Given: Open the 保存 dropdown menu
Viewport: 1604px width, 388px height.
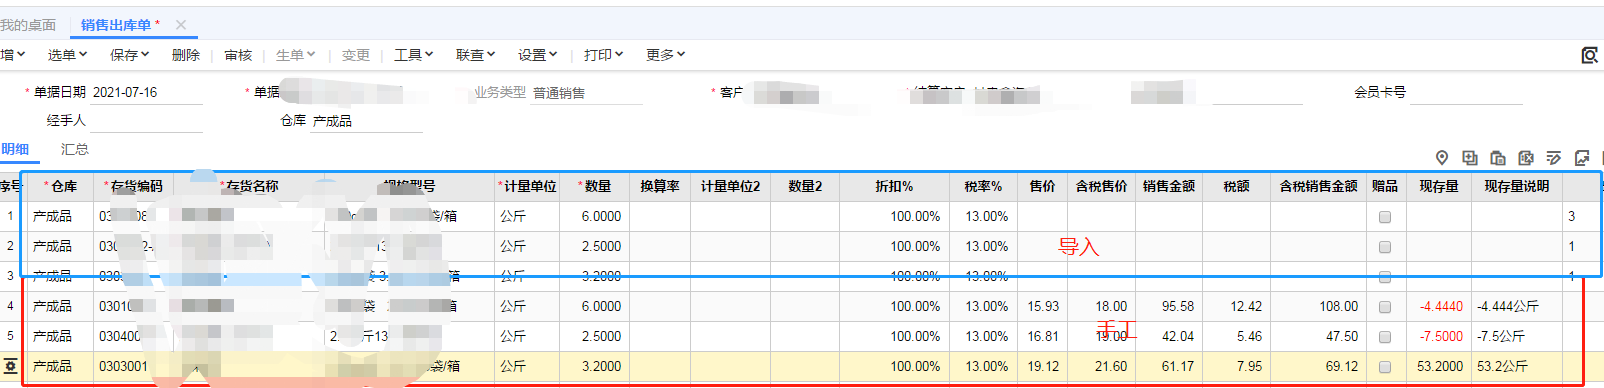Looking at the screenshot, I should click(x=129, y=55).
